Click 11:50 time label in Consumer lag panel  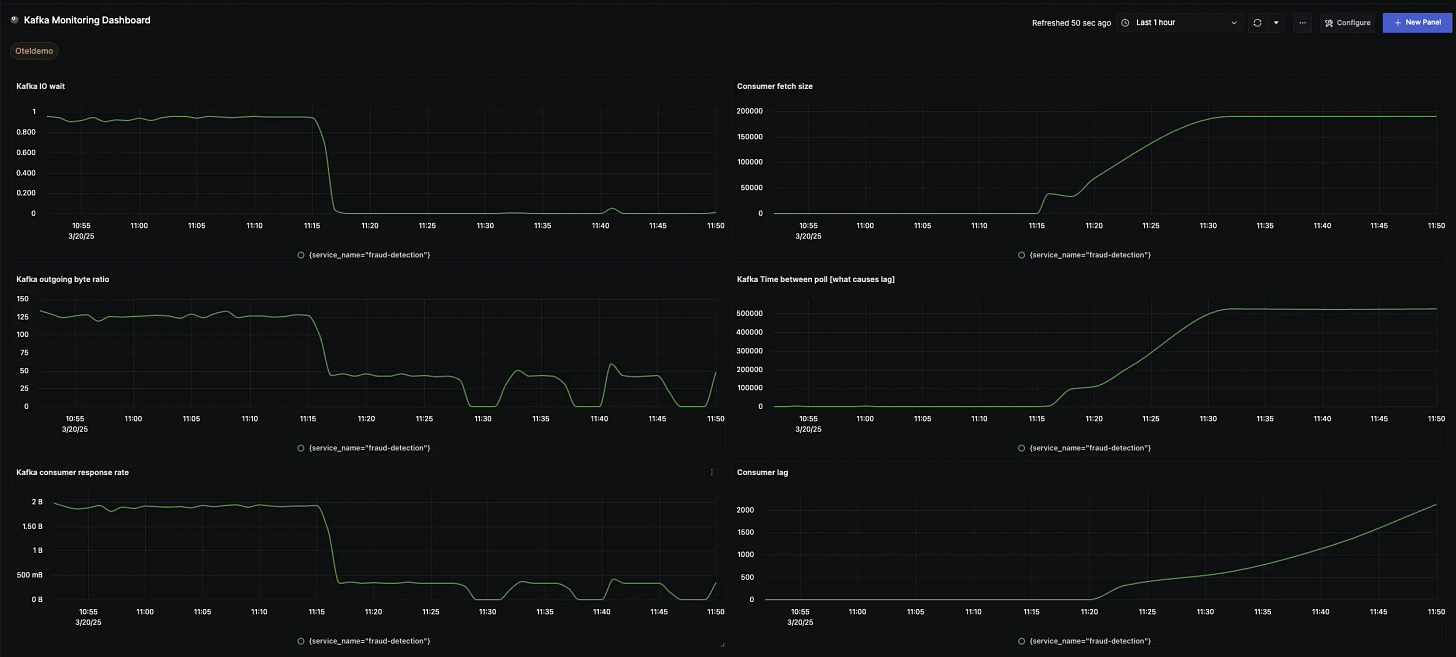point(1435,611)
